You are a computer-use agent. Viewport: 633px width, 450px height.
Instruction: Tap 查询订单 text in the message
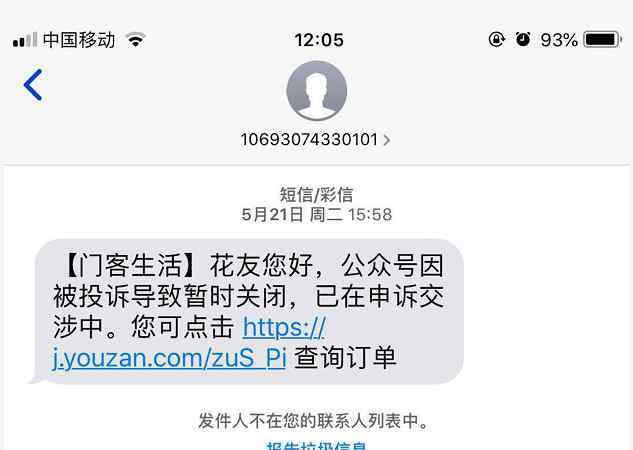click(345, 358)
